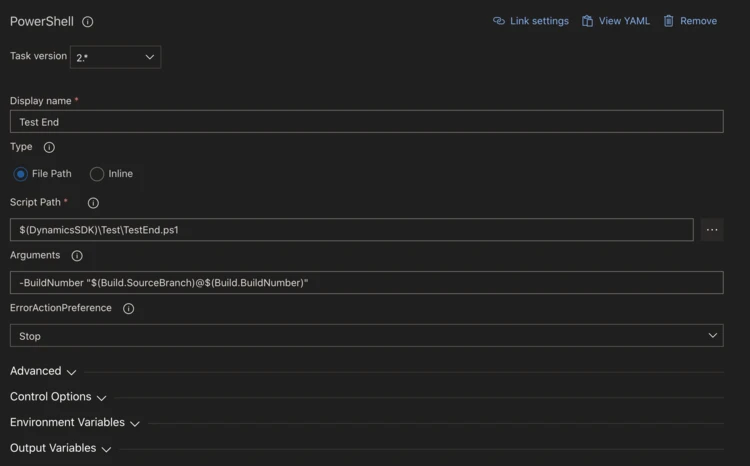750x466 pixels.
Task: Click into the Display name field
Action: [366, 122]
